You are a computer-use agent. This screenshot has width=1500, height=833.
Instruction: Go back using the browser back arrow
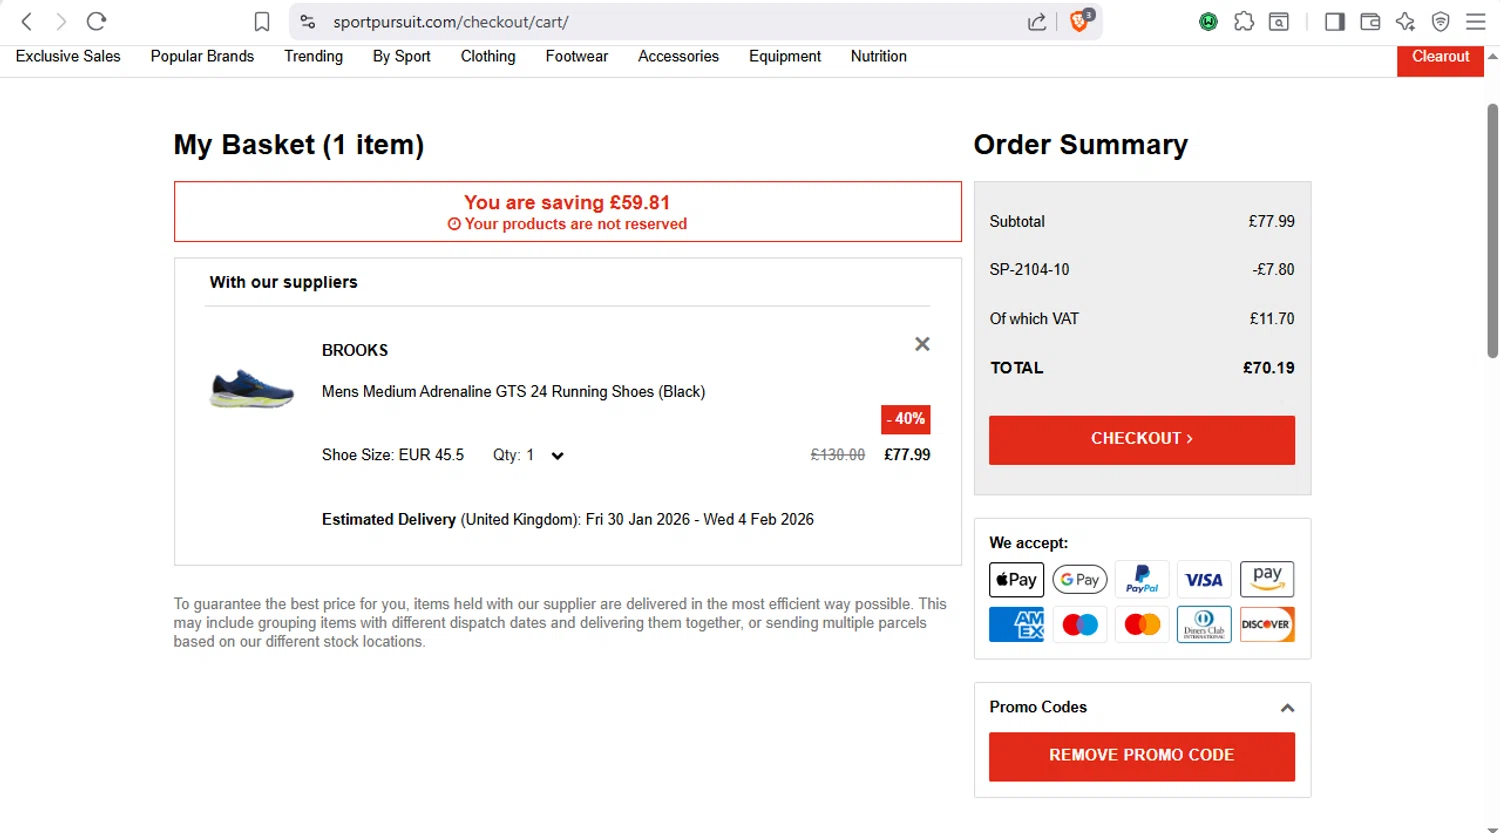point(27,21)
